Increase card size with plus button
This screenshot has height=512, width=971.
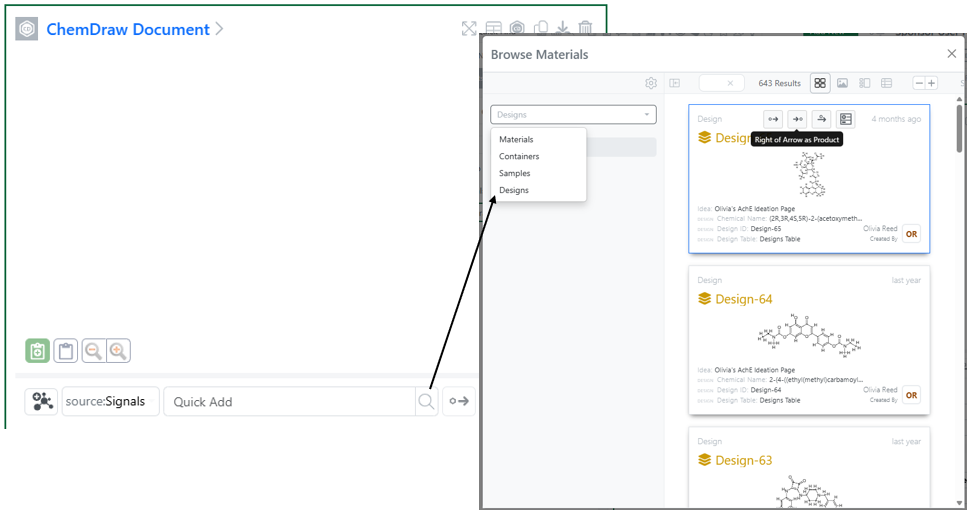coord(931,83)
